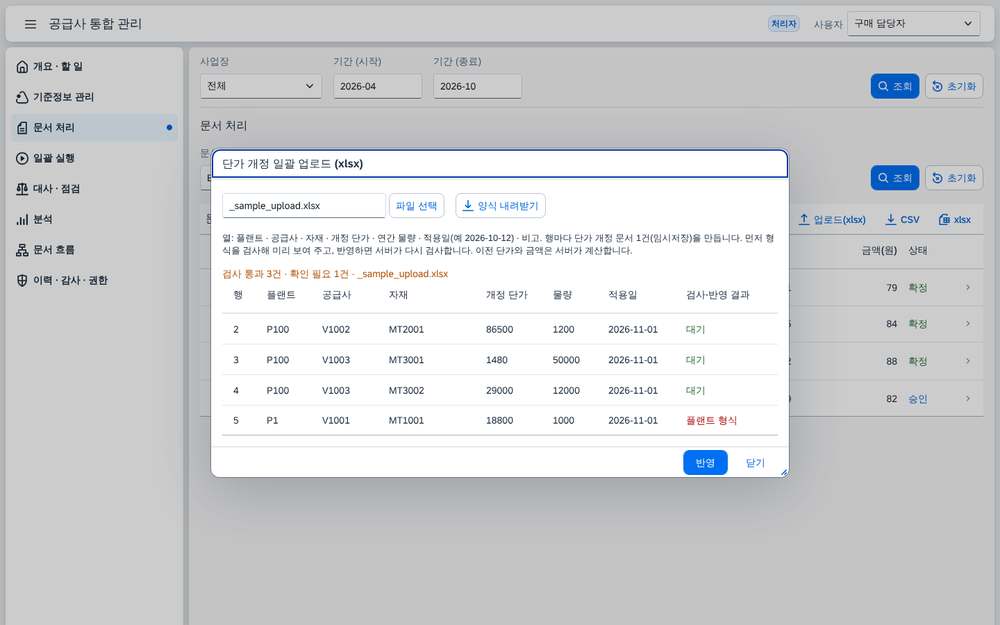Viewport: 1000px width, 625px height.
Task: Click the 문서 흐름 flow icon
Action: coord(22,250)
